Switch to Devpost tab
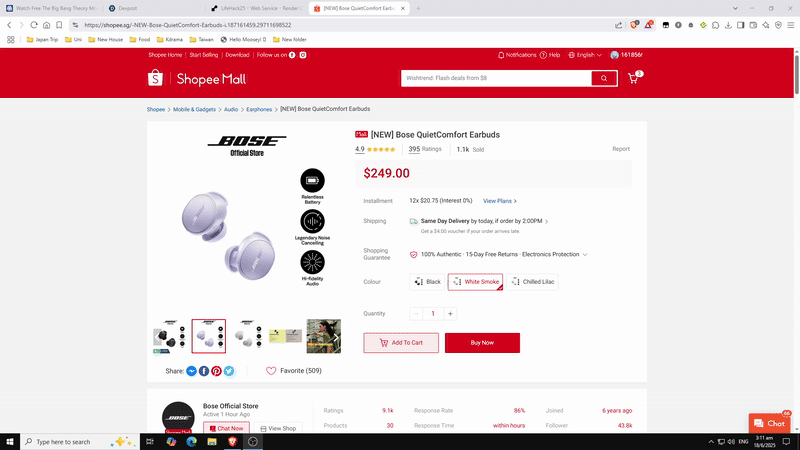This screenshot has height=450, width=800. click(x=153, y=8)
